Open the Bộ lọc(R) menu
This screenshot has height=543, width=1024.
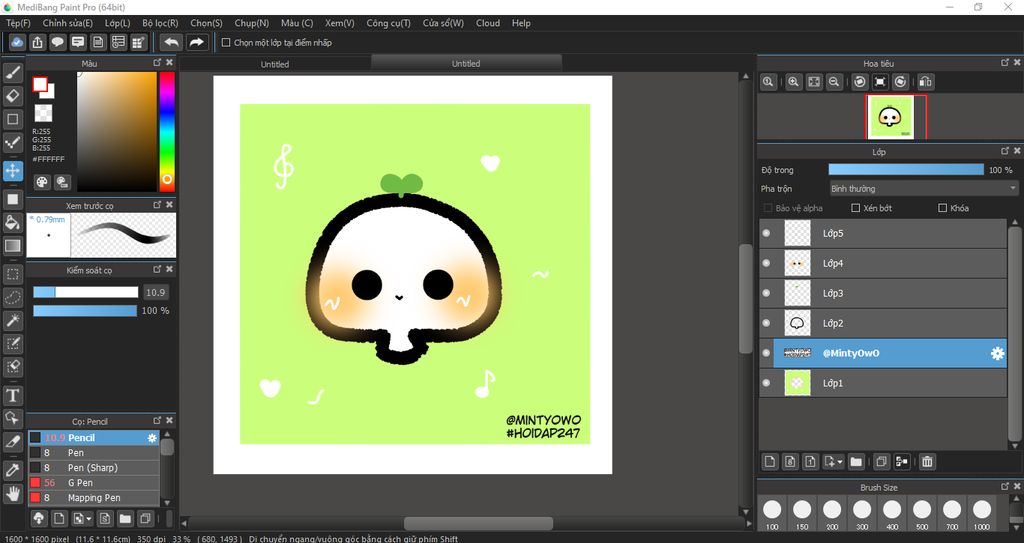pos(160,23)
